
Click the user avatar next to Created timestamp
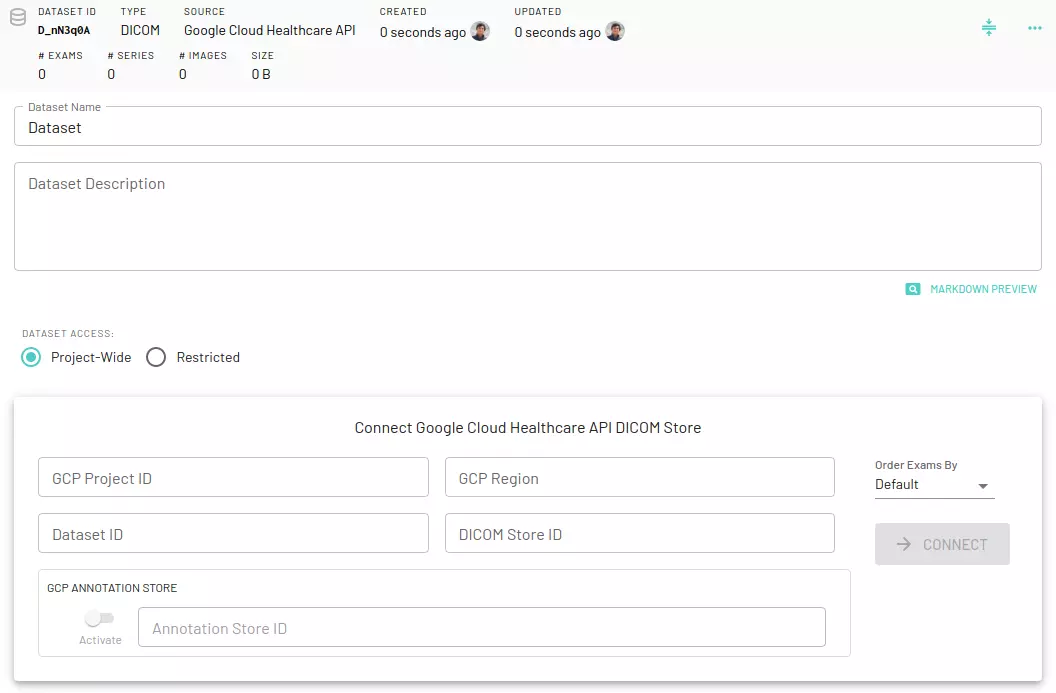[x=479, y=31]
